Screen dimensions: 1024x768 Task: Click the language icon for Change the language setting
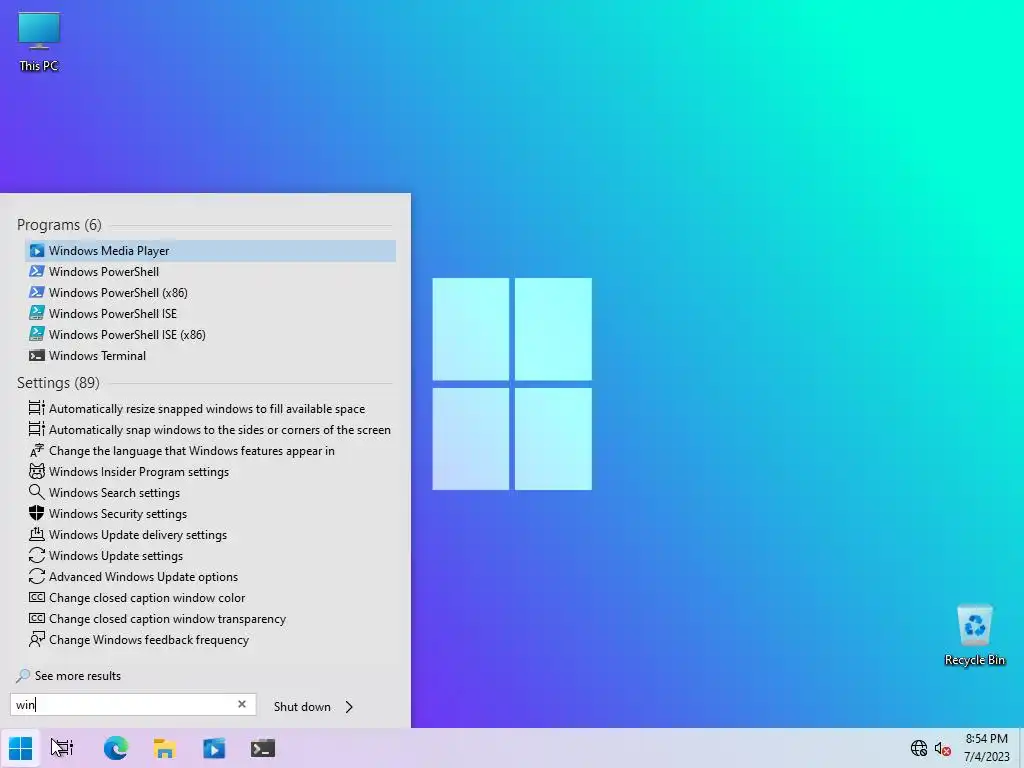coord(37,451)
